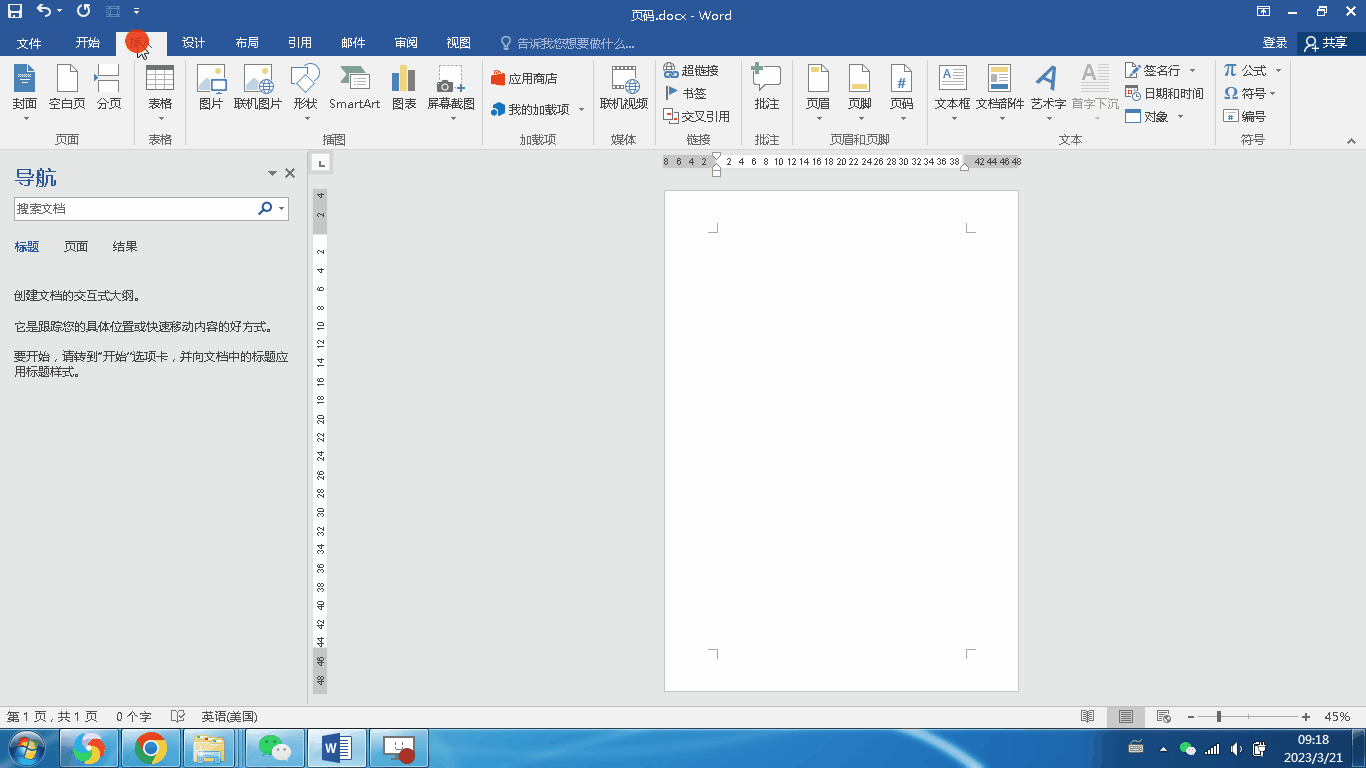Switch to Print Layout view in status bar
This screenshot has height=768, width=1366.
coord(1126,717)
